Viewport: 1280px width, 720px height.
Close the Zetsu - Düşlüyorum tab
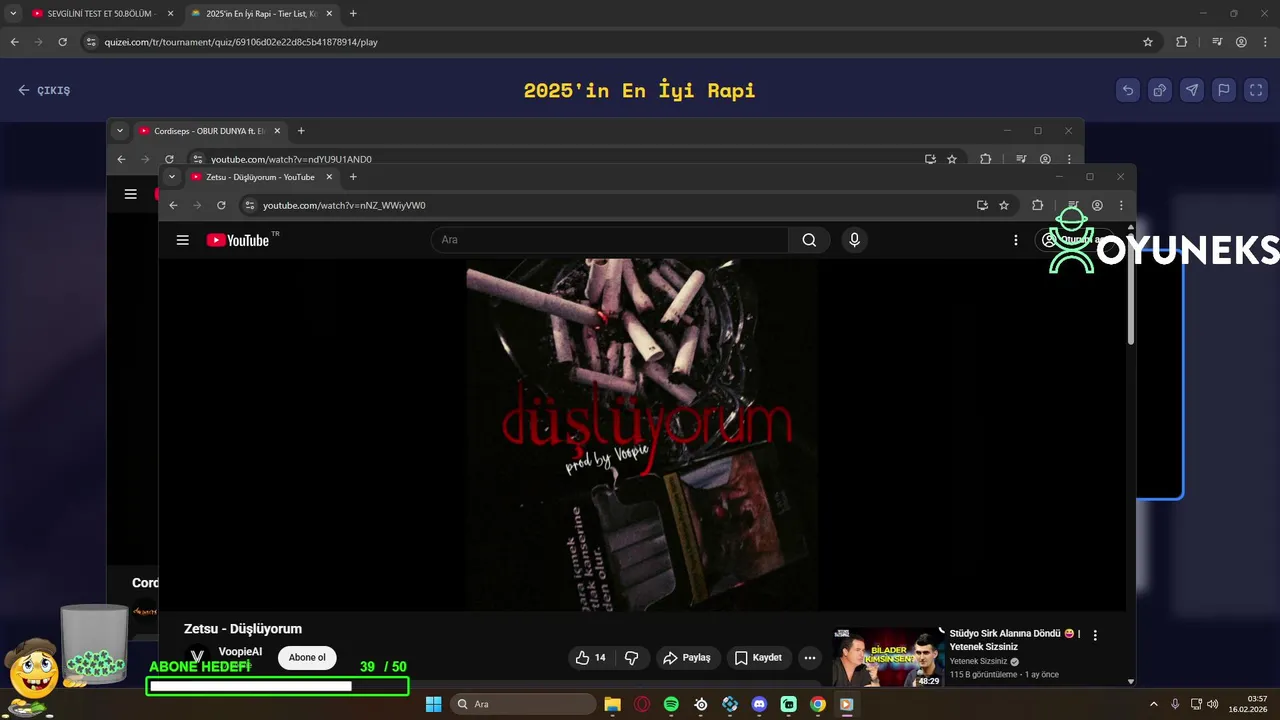coord(329,177)
